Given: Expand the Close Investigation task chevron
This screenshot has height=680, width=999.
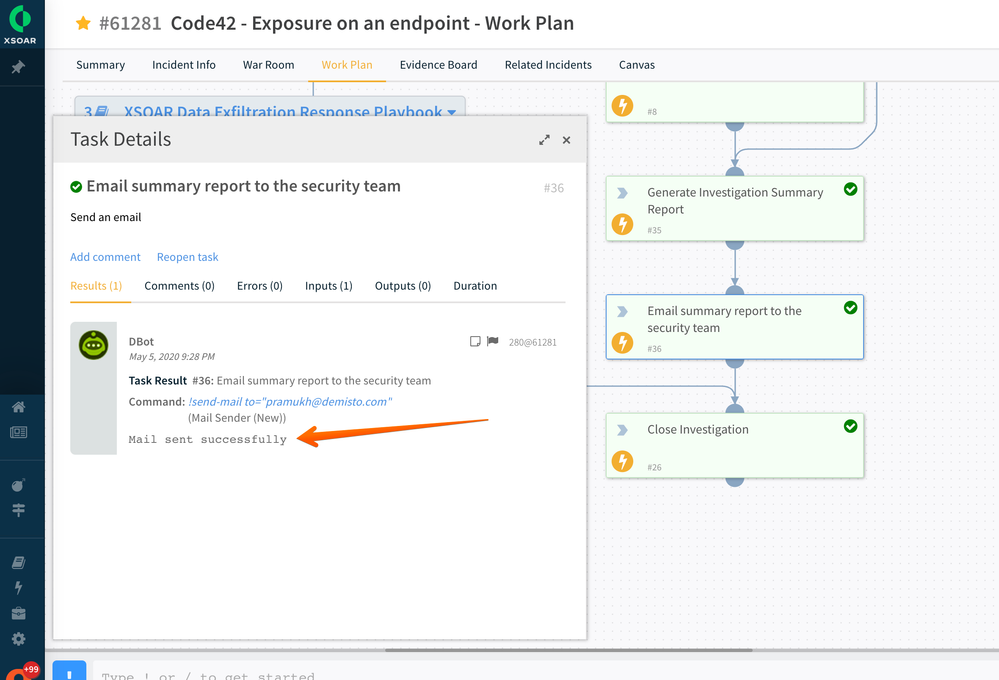Looking at the screenshot, I should pyautogui.click(x=622, y=430).
